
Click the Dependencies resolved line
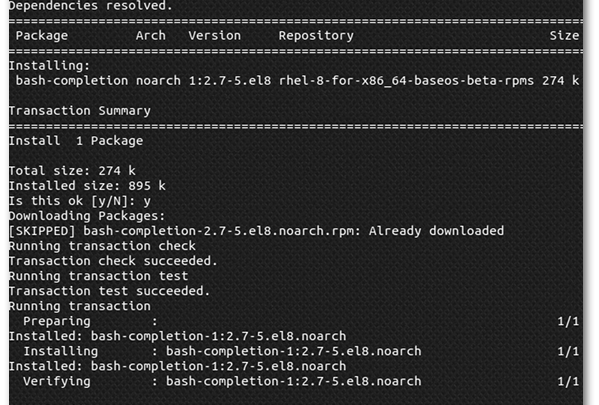[x=91, y=6]
